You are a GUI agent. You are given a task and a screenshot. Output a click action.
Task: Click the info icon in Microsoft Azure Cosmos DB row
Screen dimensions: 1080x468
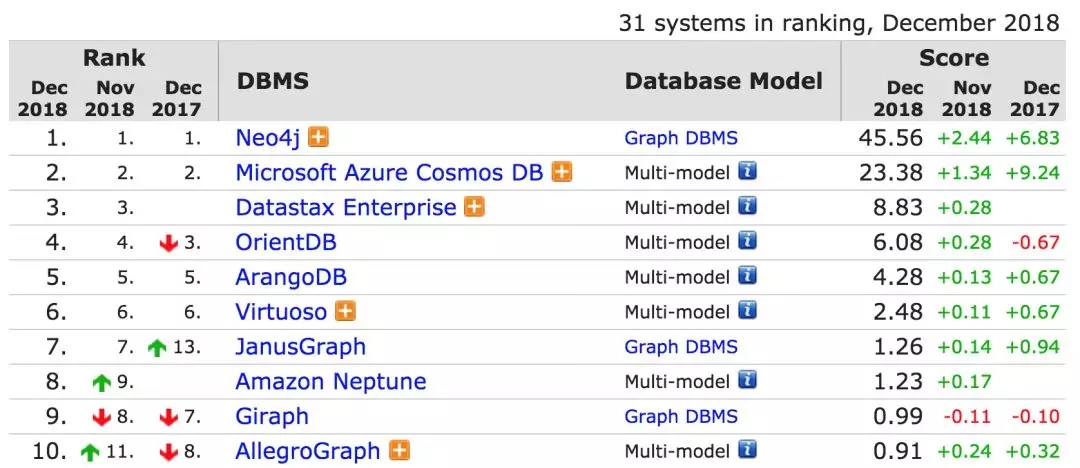pos(747,172)
